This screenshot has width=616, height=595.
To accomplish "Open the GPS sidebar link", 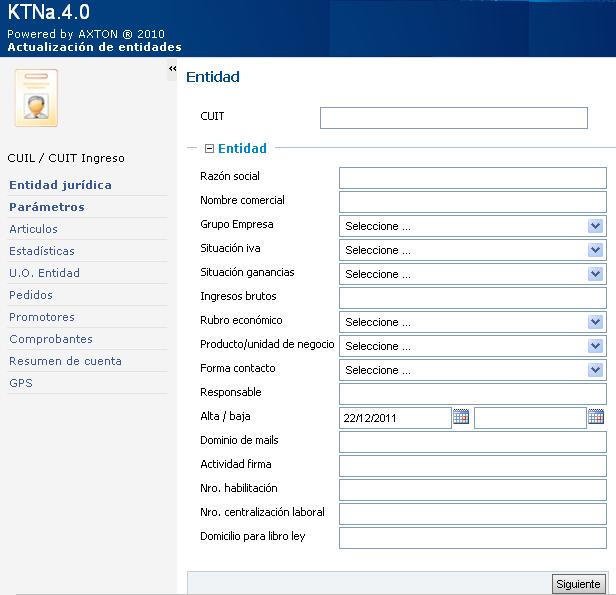I will pos(21,383).
